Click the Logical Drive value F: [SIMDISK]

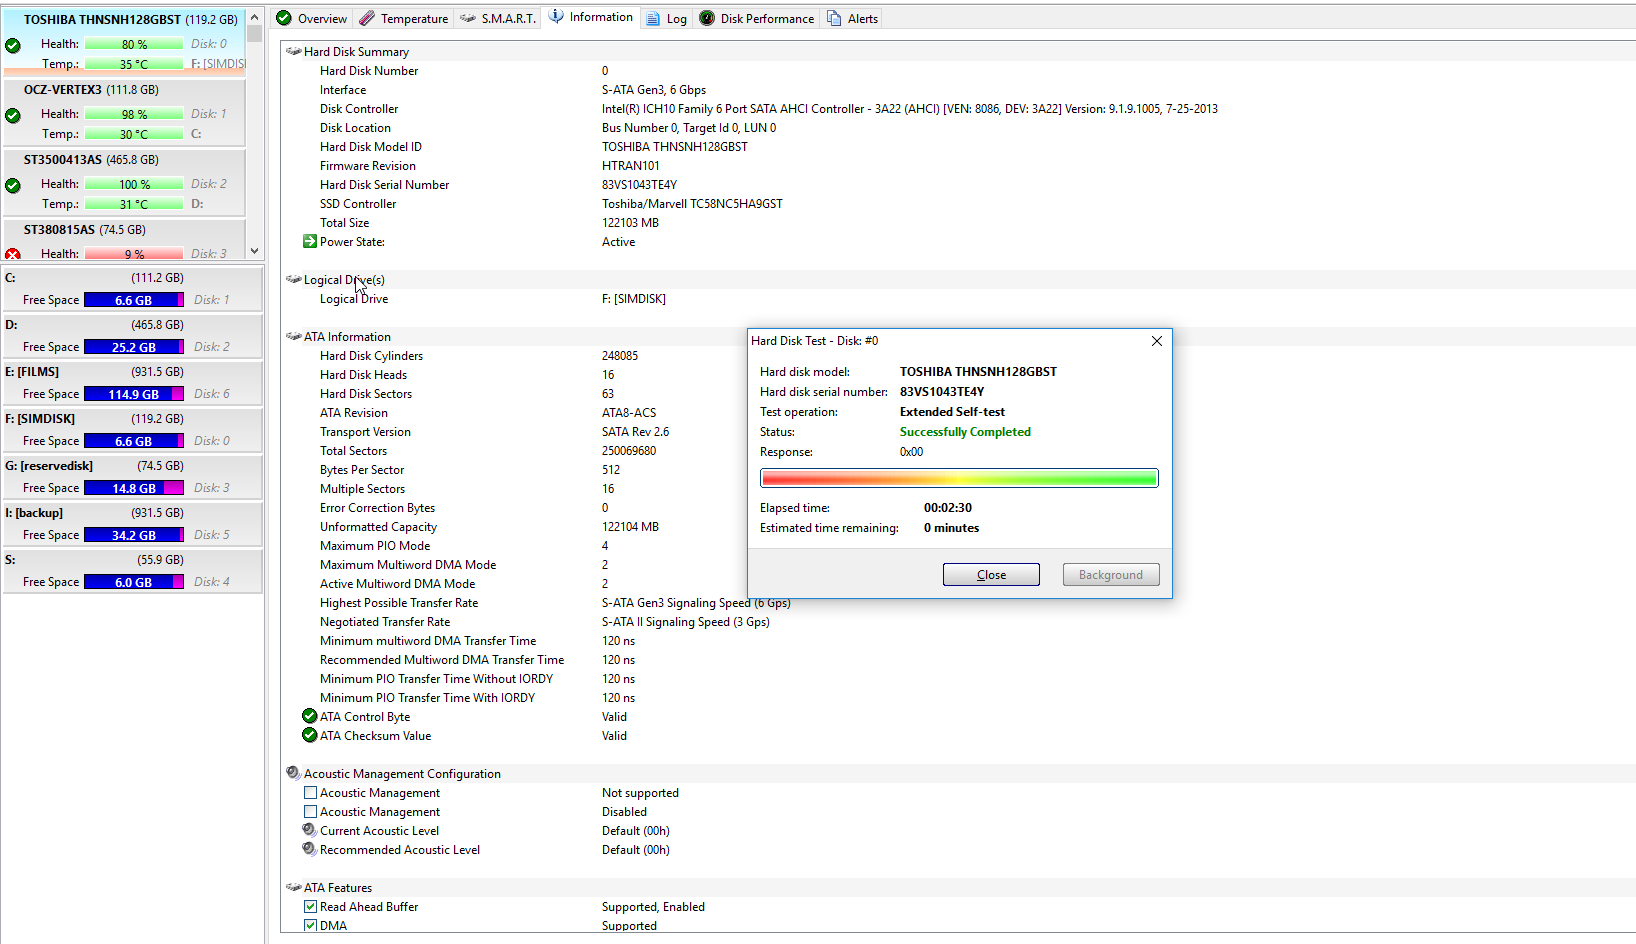(x=634, y=298)
